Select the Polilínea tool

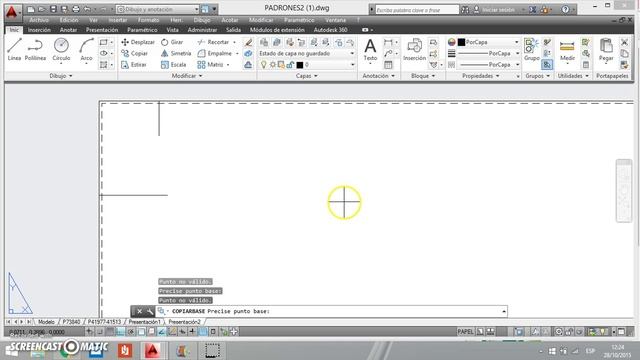point(35,49)
